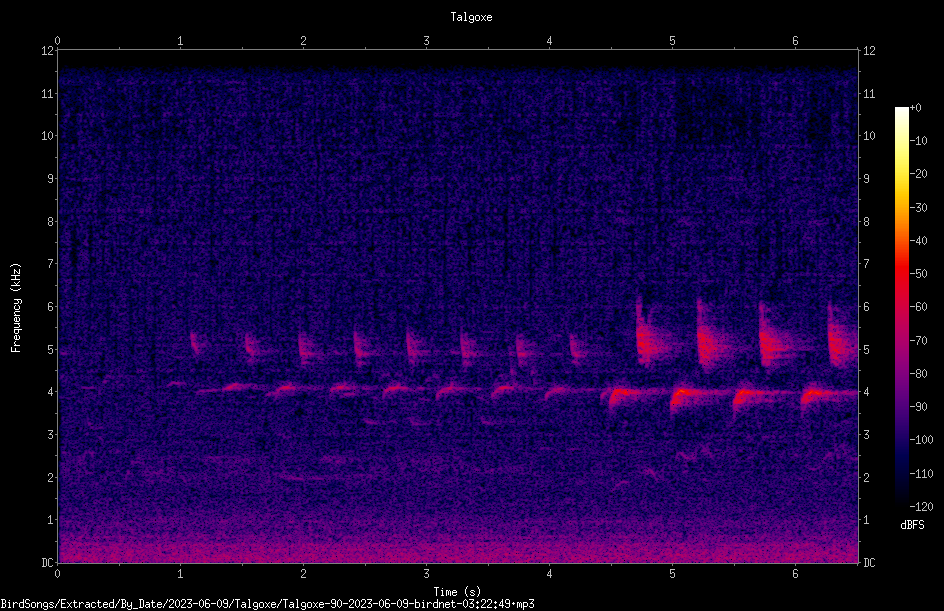The height and width of the screenshot is (611, 944).
Task: Click the dBFS color scale bar
Action: click(x=902, y=307)
